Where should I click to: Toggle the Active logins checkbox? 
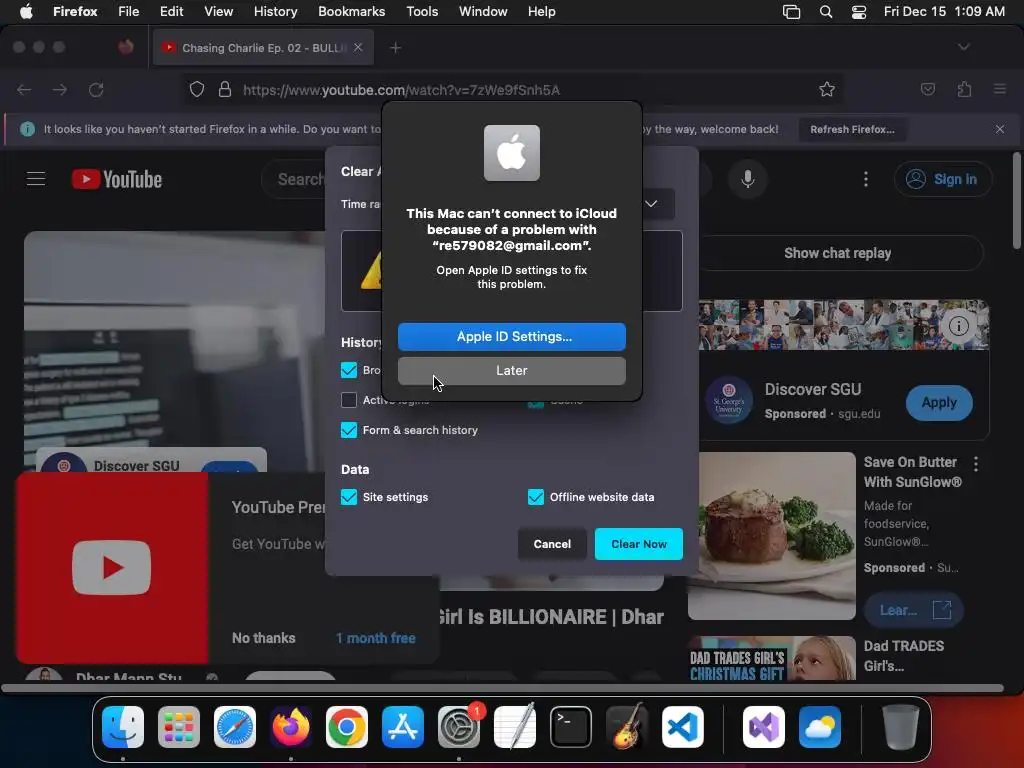click(349, 400)
